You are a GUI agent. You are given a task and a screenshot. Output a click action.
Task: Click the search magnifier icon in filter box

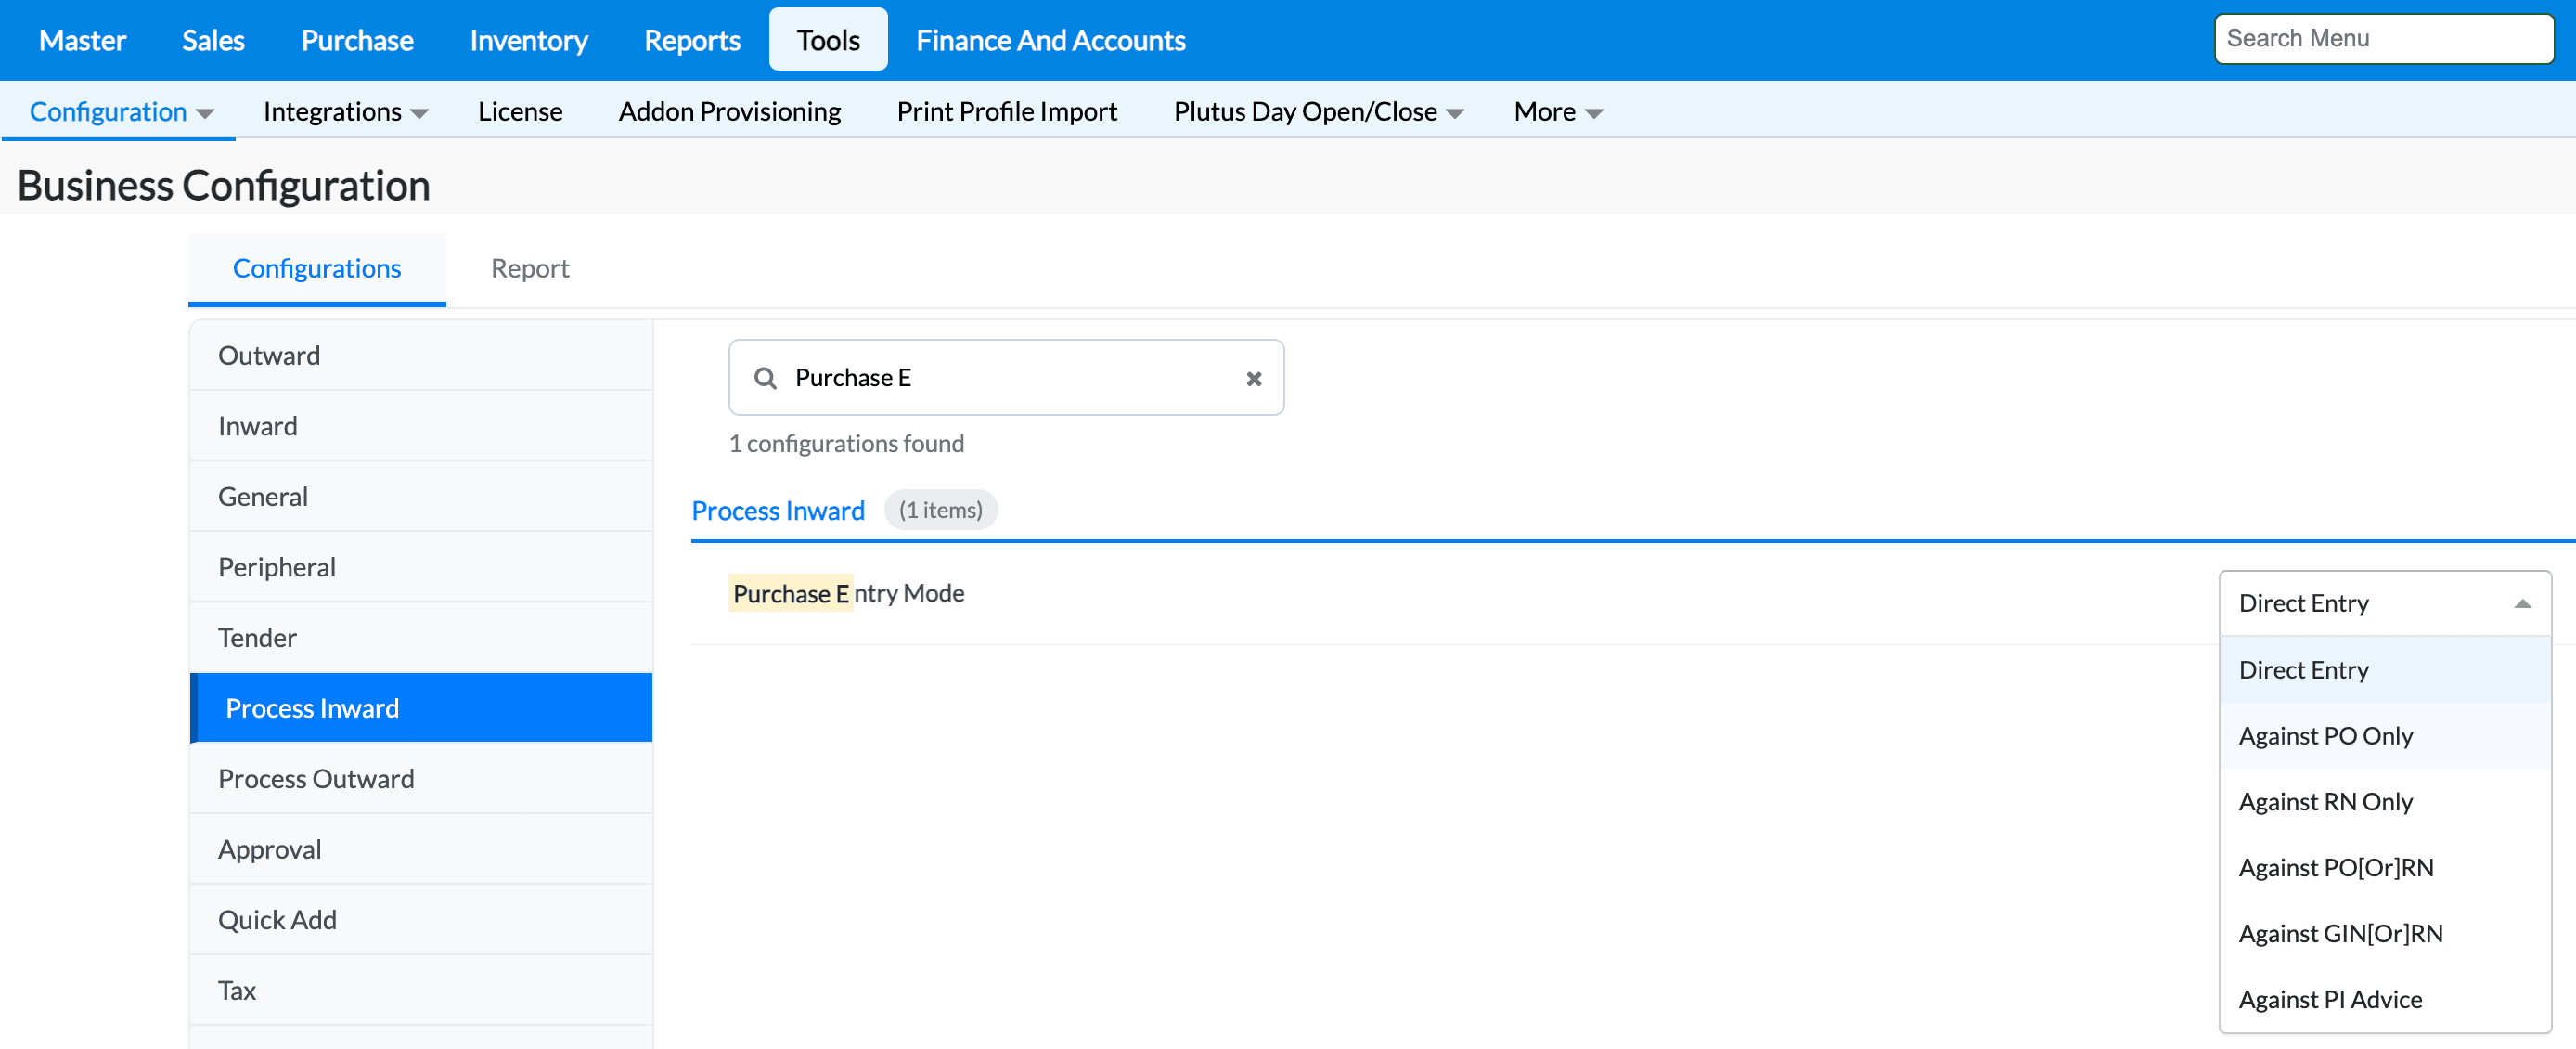pyautogui.click(x=765, y=378)
